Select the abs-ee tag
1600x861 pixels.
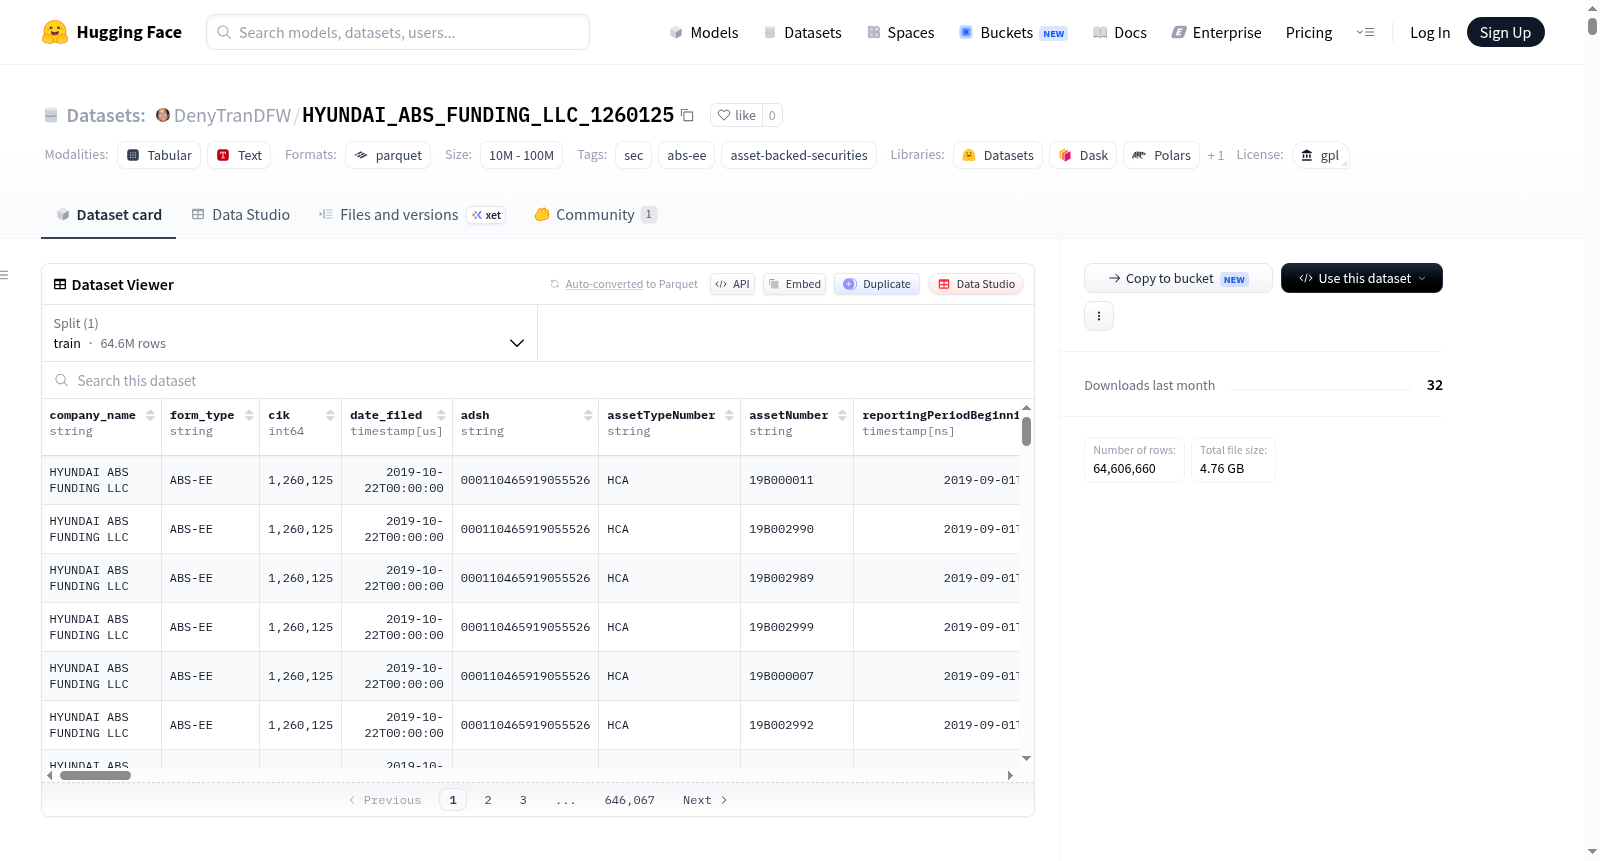click(687, 155)
